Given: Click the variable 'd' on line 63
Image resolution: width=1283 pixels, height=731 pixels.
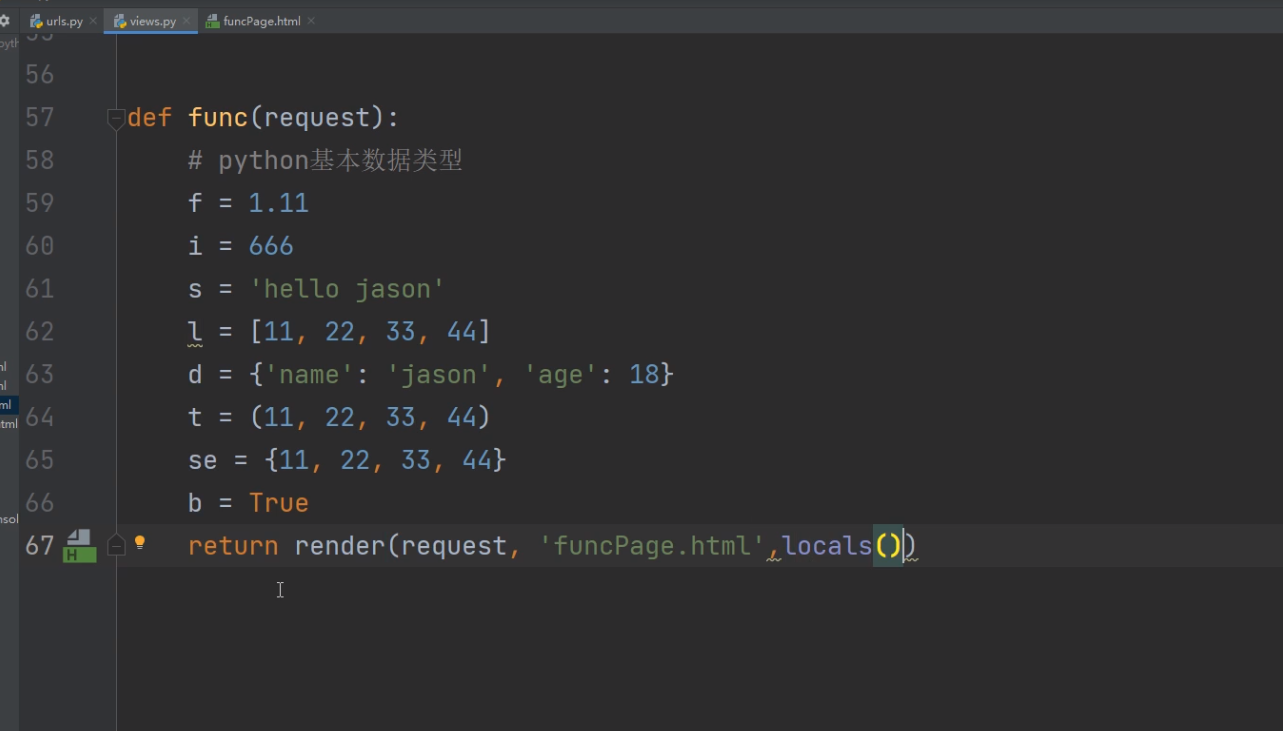Looking at the screenshot, I should pos(195,374).
